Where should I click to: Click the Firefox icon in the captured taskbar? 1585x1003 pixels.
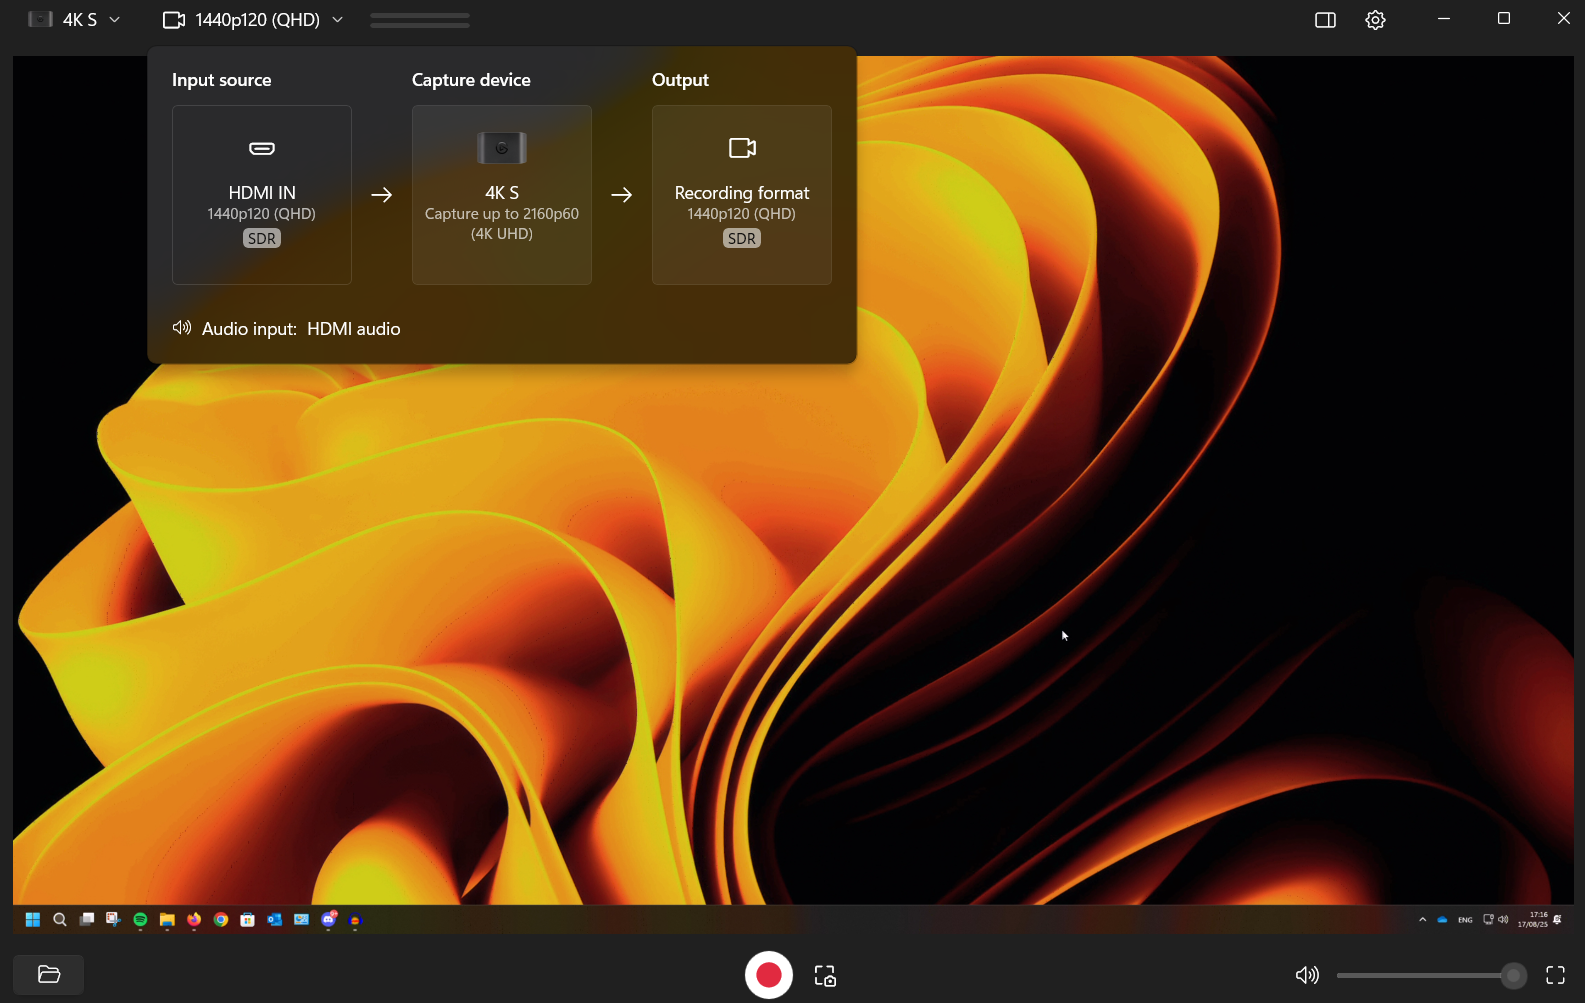(x=194, y=920)
